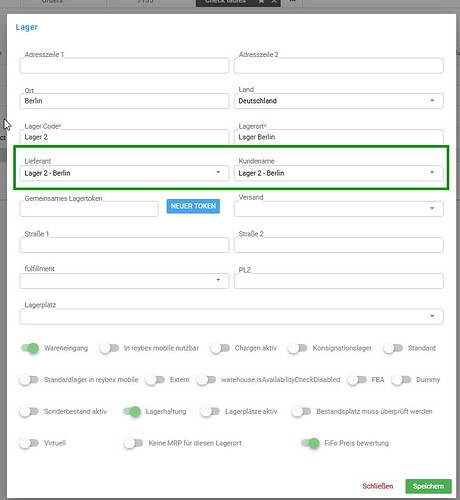The height and width of the screenshot is (500, 460).
Task: Click the Gemeinsames Lagertoken field
Action: coord(89,209)
